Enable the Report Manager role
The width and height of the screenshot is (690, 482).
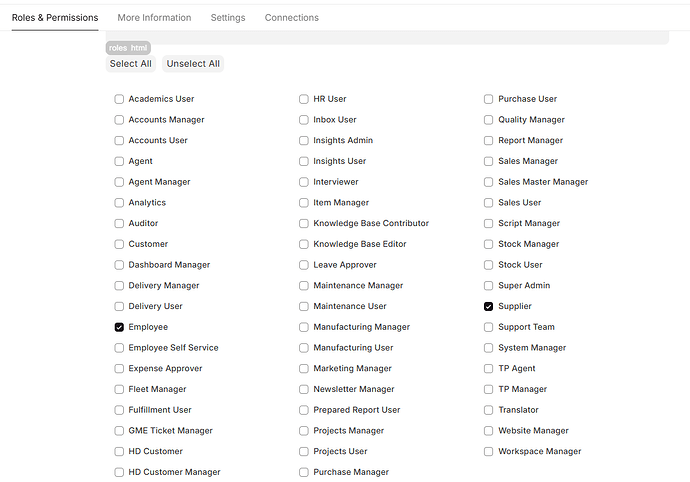(x=488, y=140)
